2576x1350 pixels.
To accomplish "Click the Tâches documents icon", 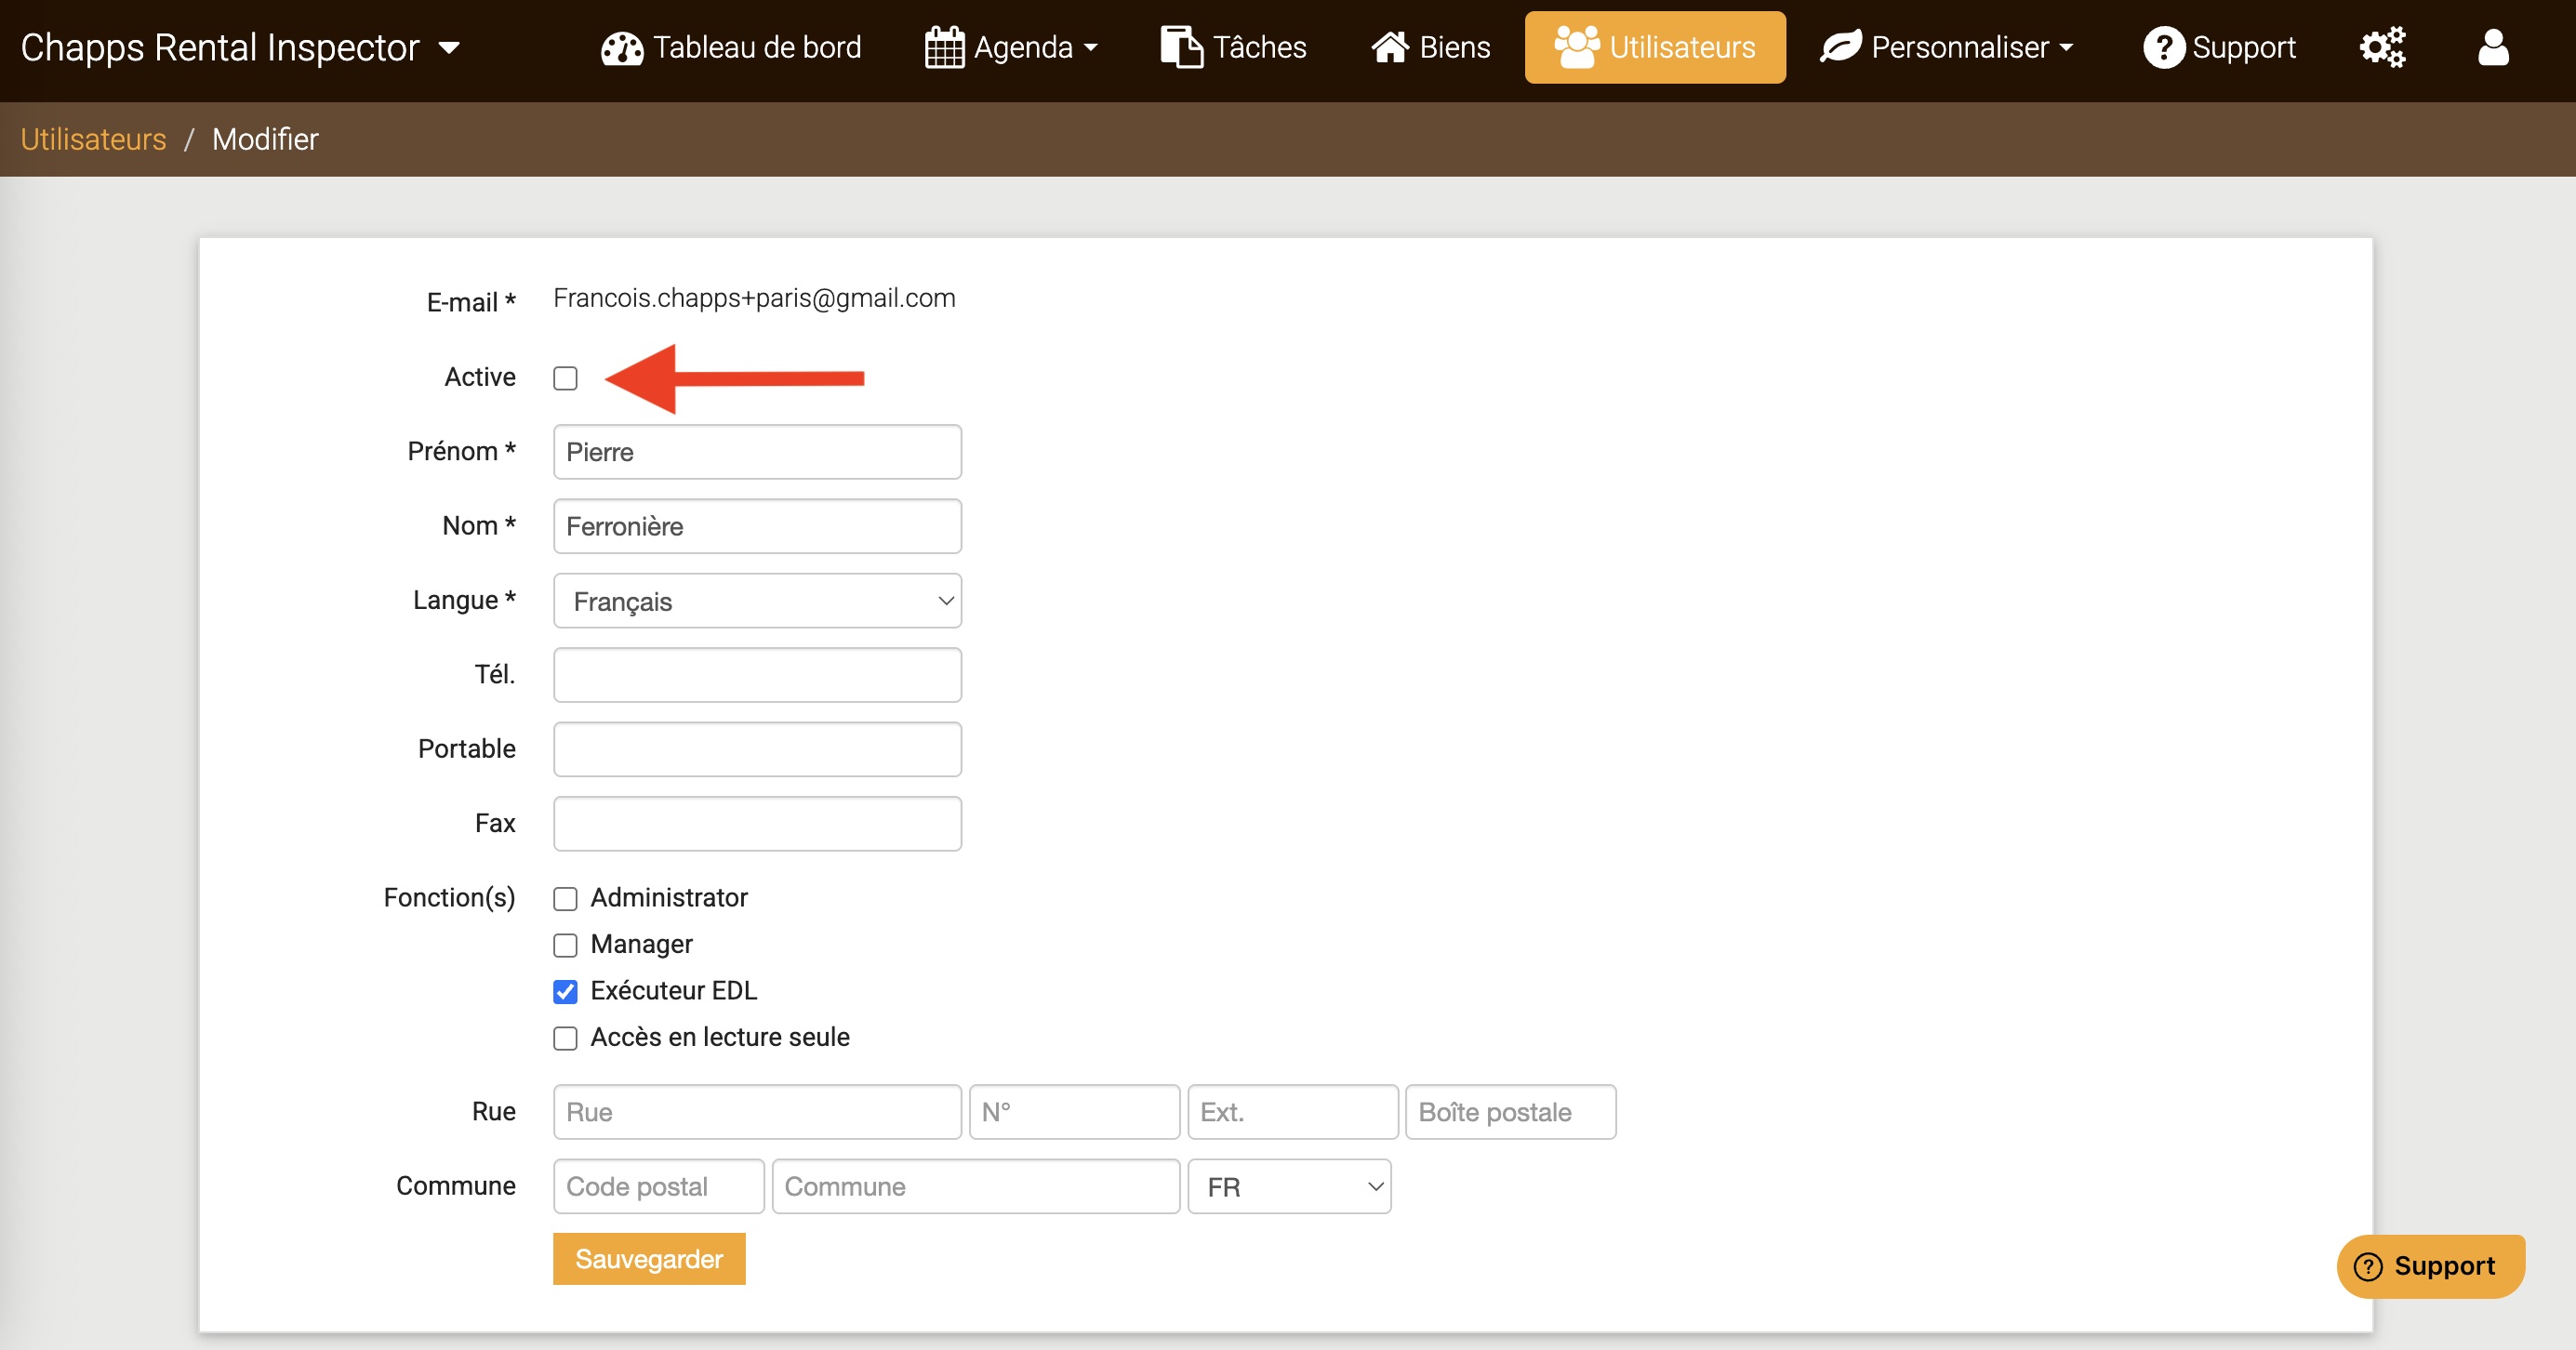I will [x=1181, y=47].
